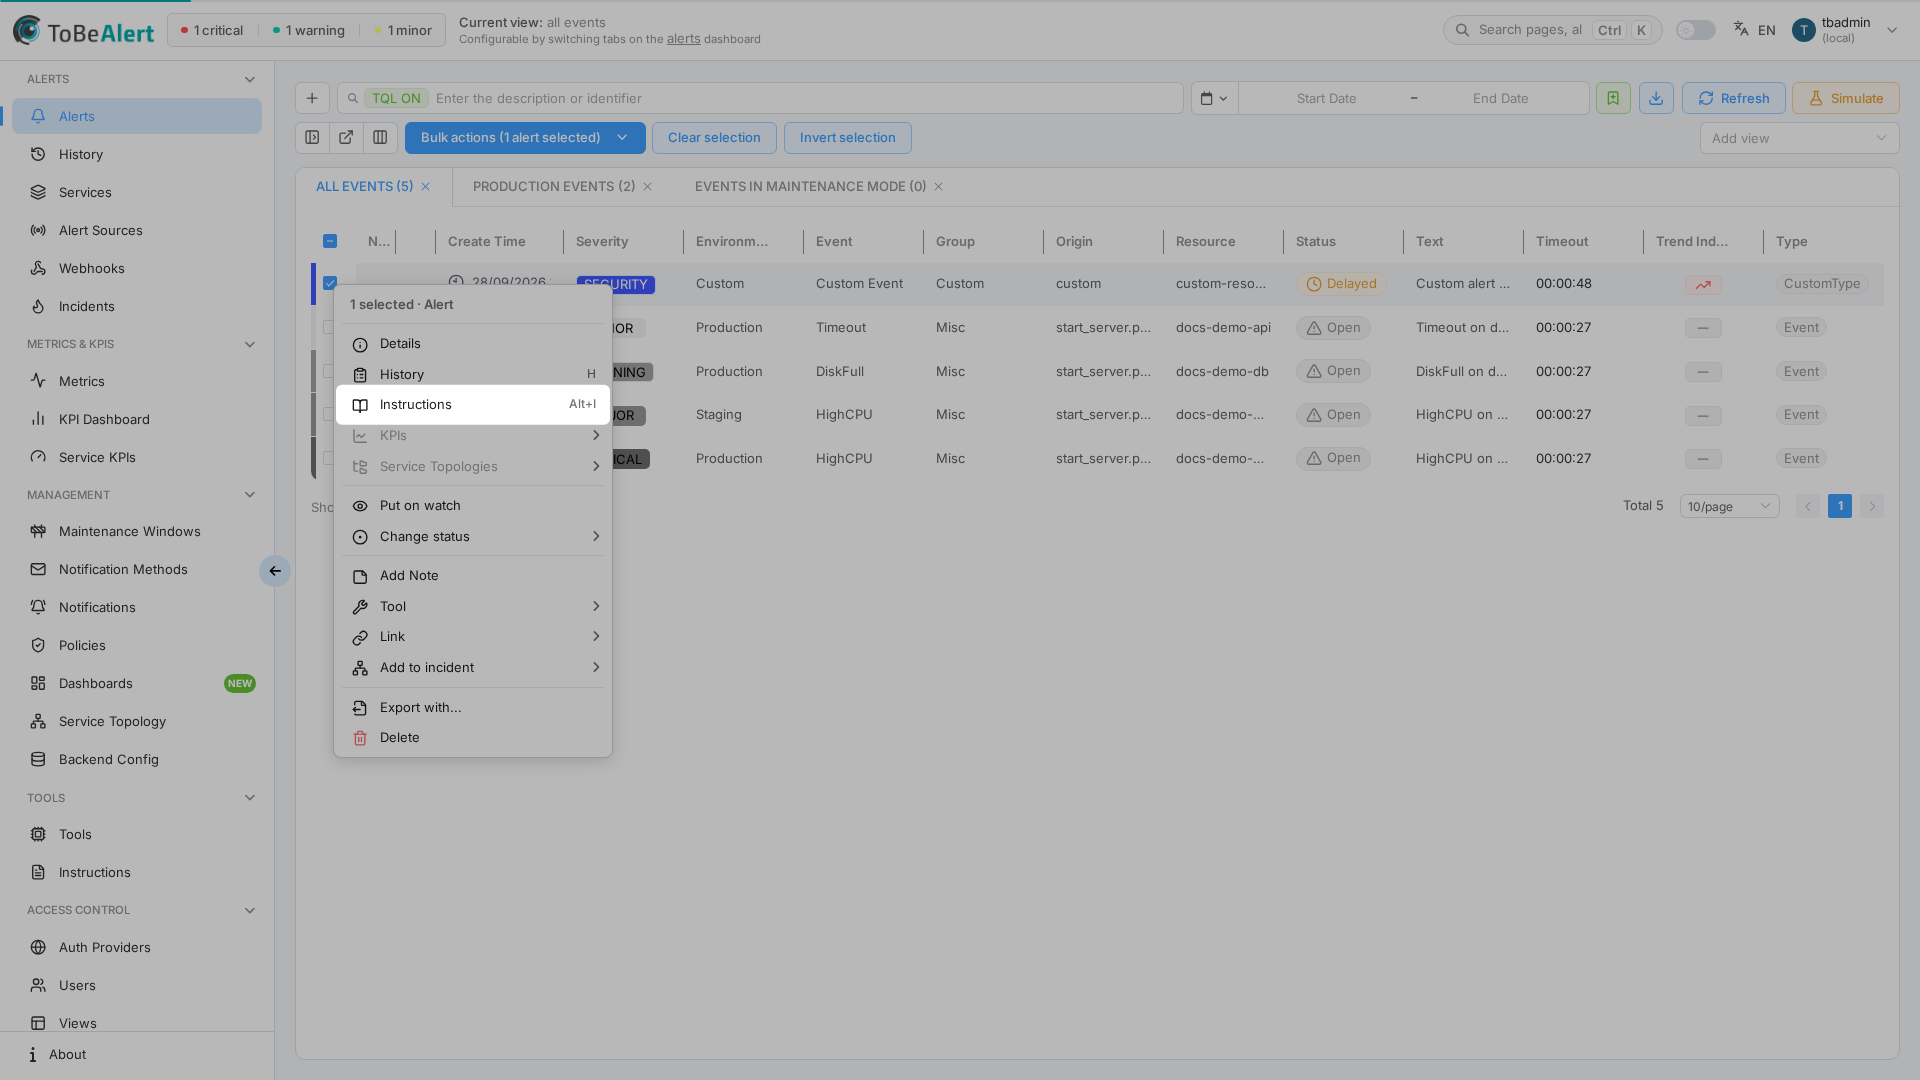
Task: Open Incidents in sidebar
Action: (137, 306)
